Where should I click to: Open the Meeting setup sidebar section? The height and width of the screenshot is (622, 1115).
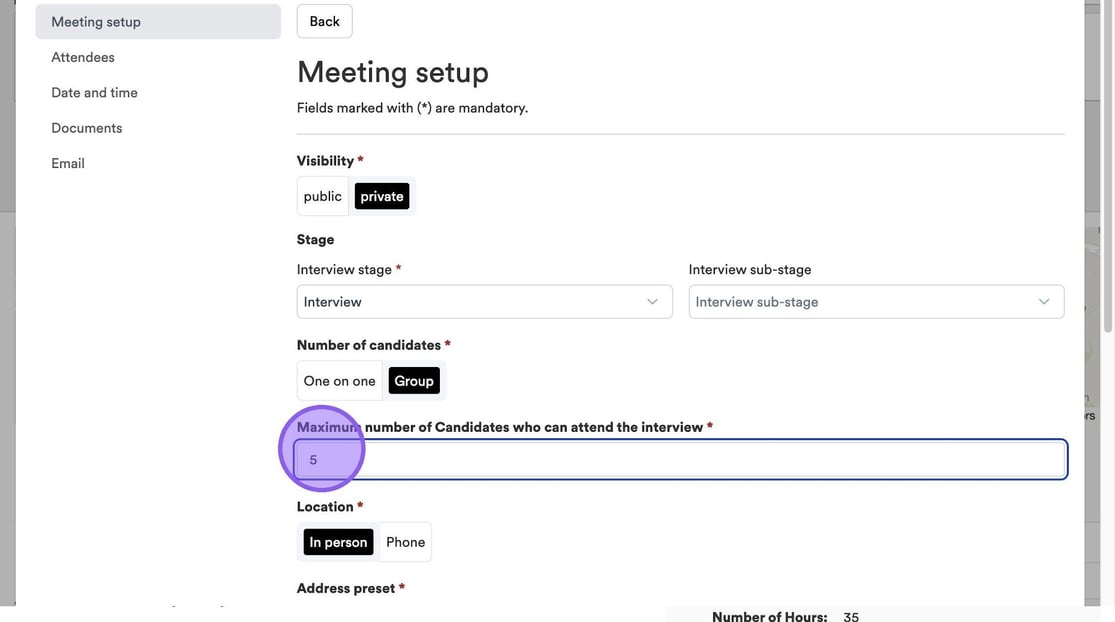[x=96, y=22]
